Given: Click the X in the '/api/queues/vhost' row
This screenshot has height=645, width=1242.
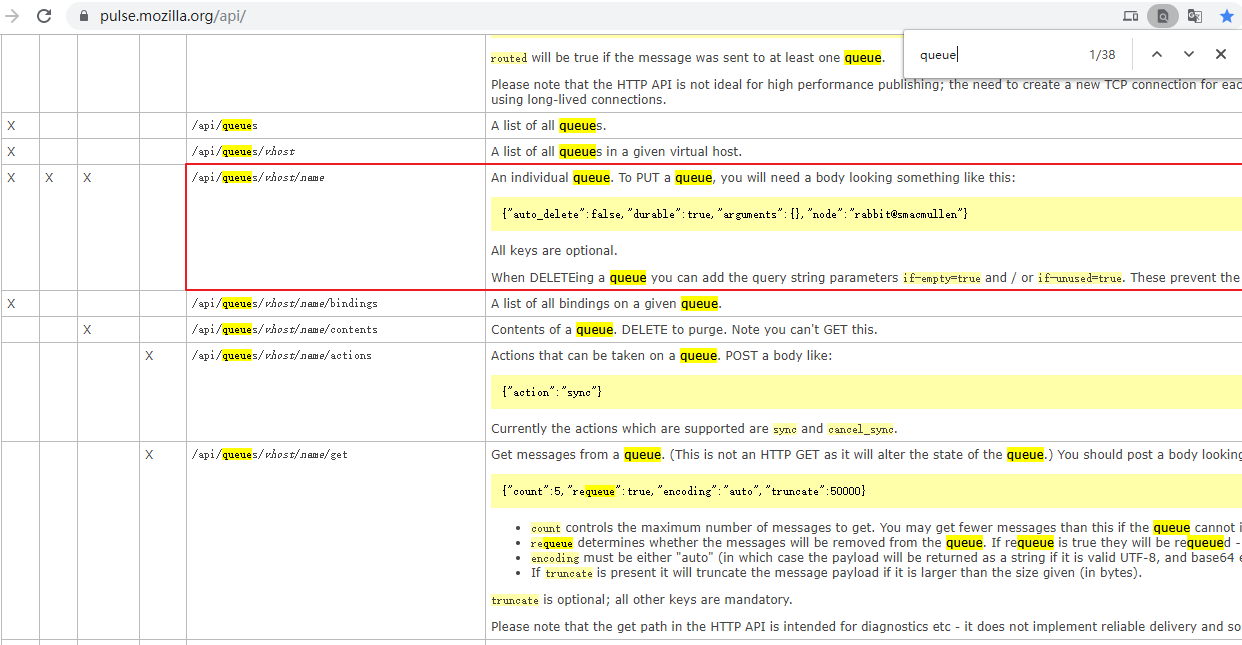Looking at the screenshot, I should coord(11,152).
